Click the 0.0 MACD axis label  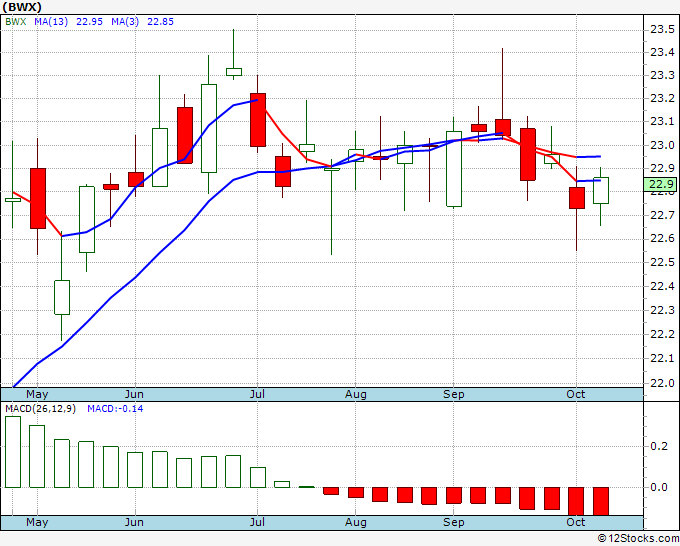[660, 487]
